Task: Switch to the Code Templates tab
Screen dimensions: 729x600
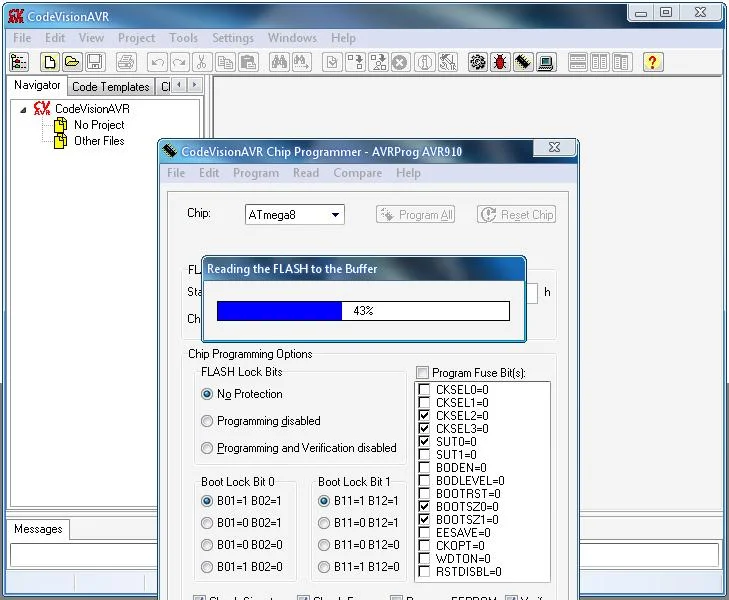Action: pyautogui.click(x=111, y=87)
